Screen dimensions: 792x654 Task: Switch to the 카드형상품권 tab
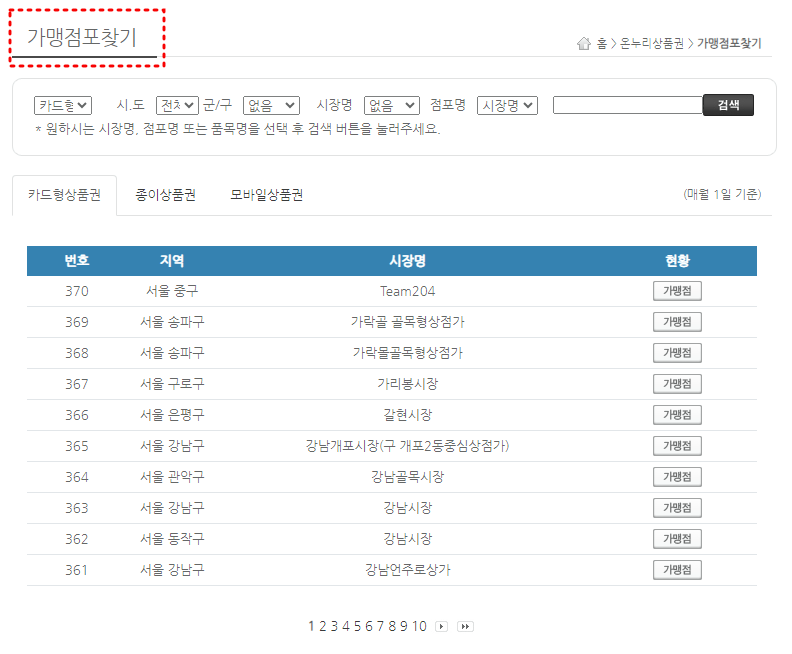coord(65,195)
